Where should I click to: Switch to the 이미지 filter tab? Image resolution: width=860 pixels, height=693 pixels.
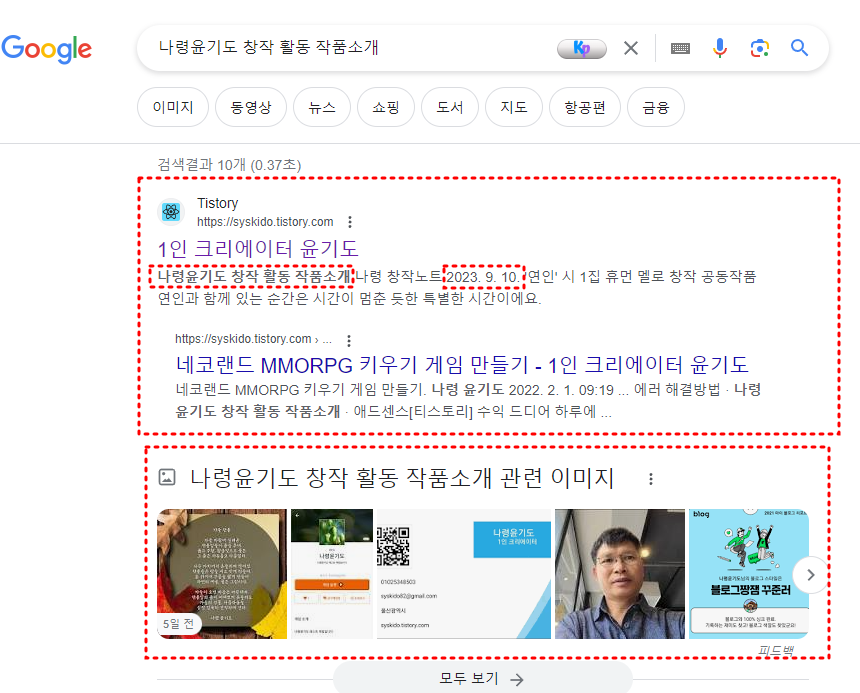(173, 107)
